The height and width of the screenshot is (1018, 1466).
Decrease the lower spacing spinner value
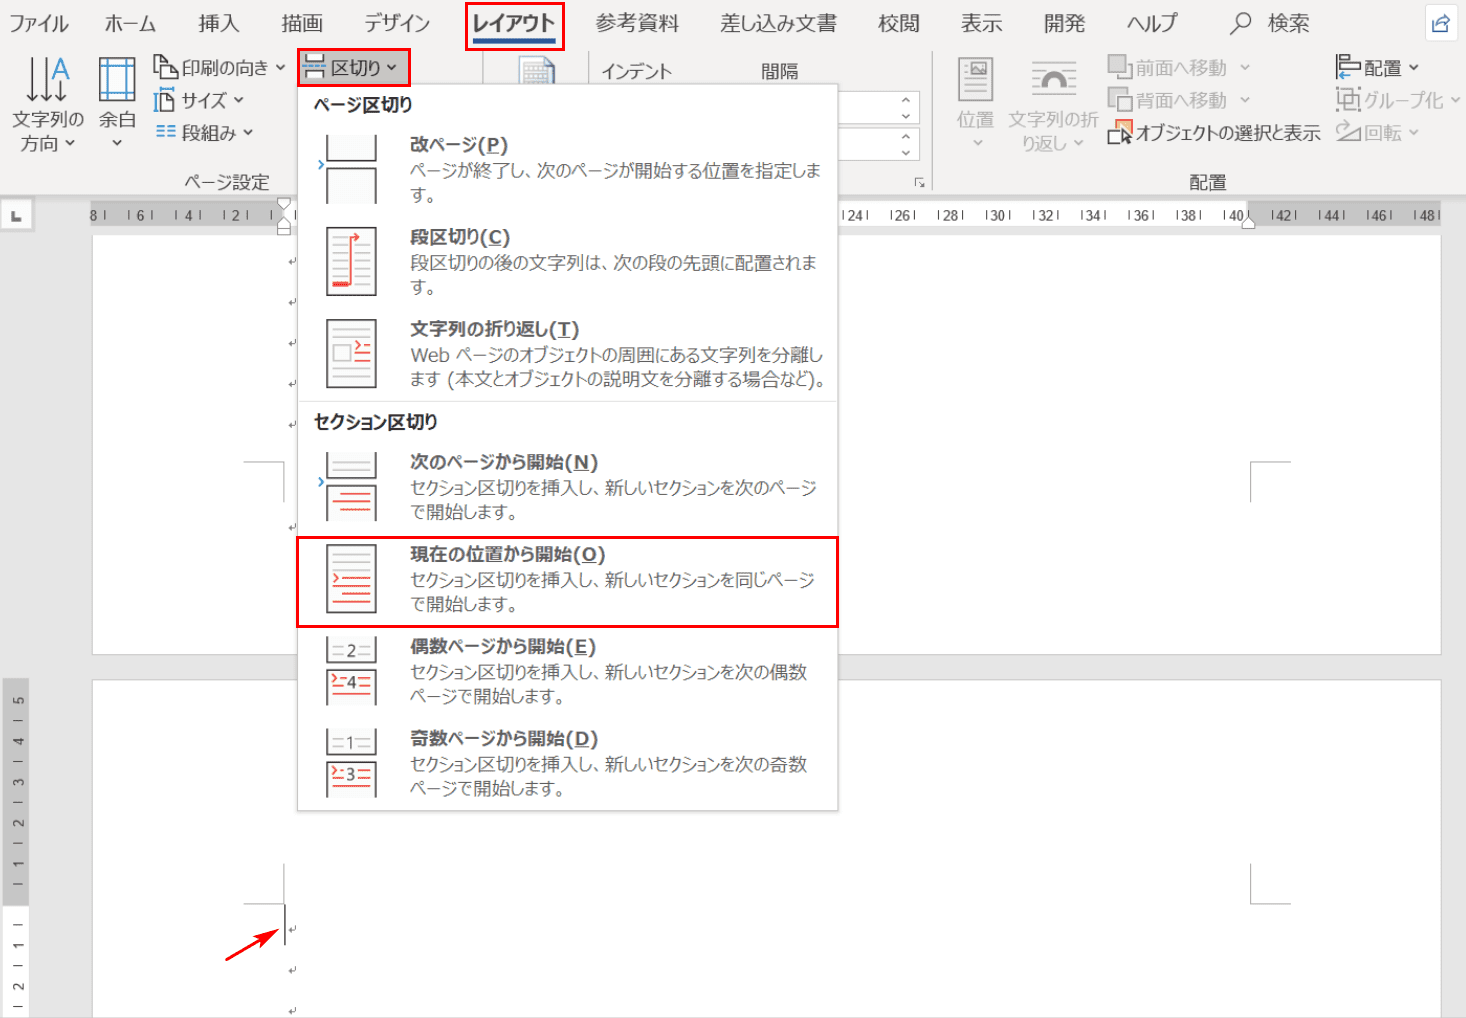[905, 152]
